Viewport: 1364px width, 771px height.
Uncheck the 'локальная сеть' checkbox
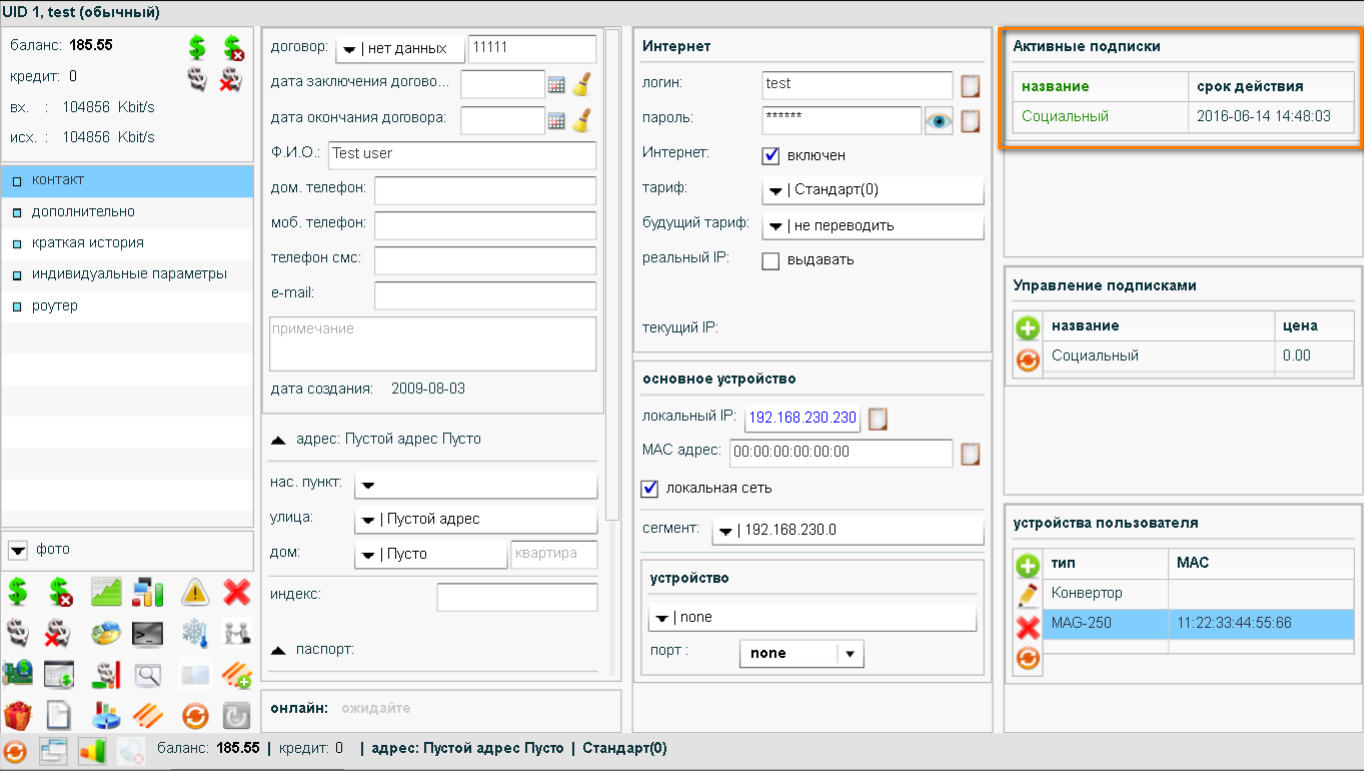pyautogui.click(x=650, y=488)
